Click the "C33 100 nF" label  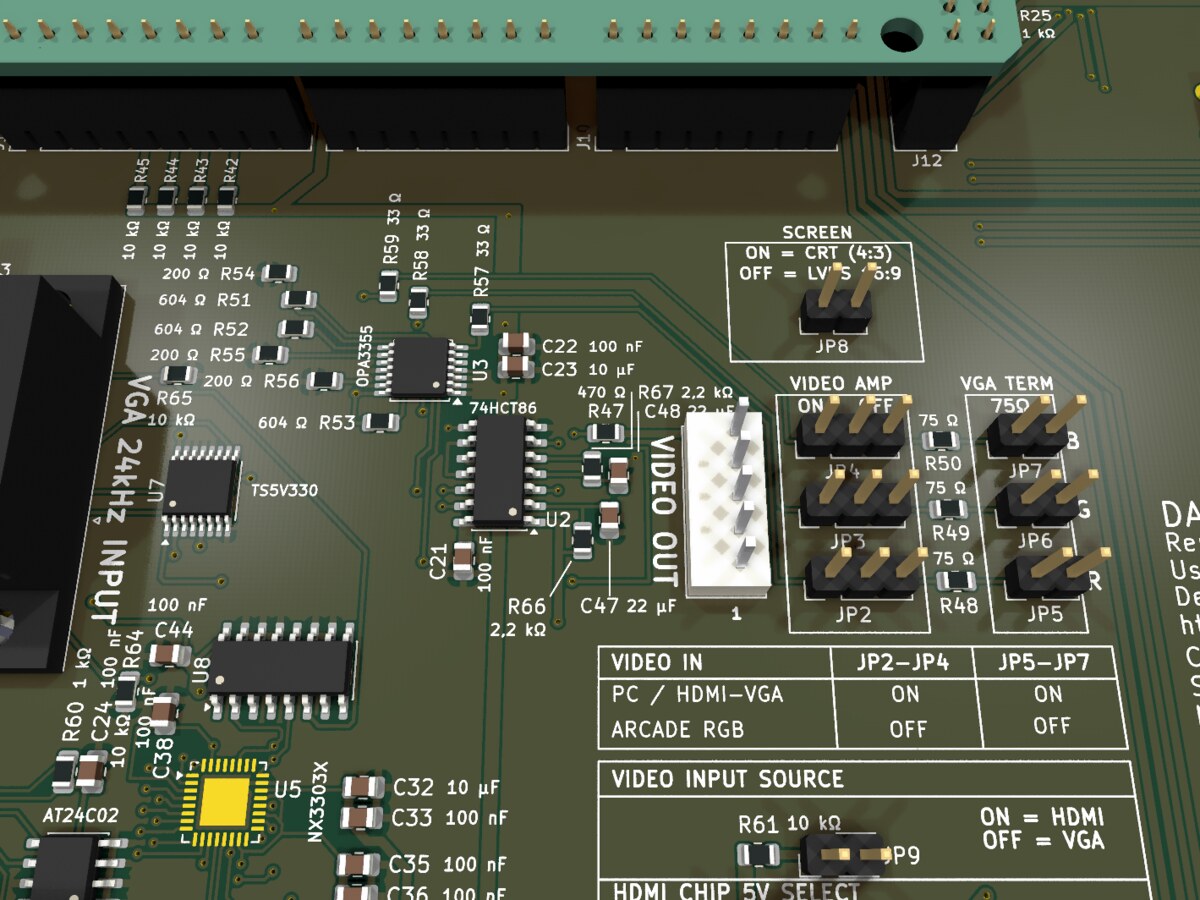click(x=449, y=818)
